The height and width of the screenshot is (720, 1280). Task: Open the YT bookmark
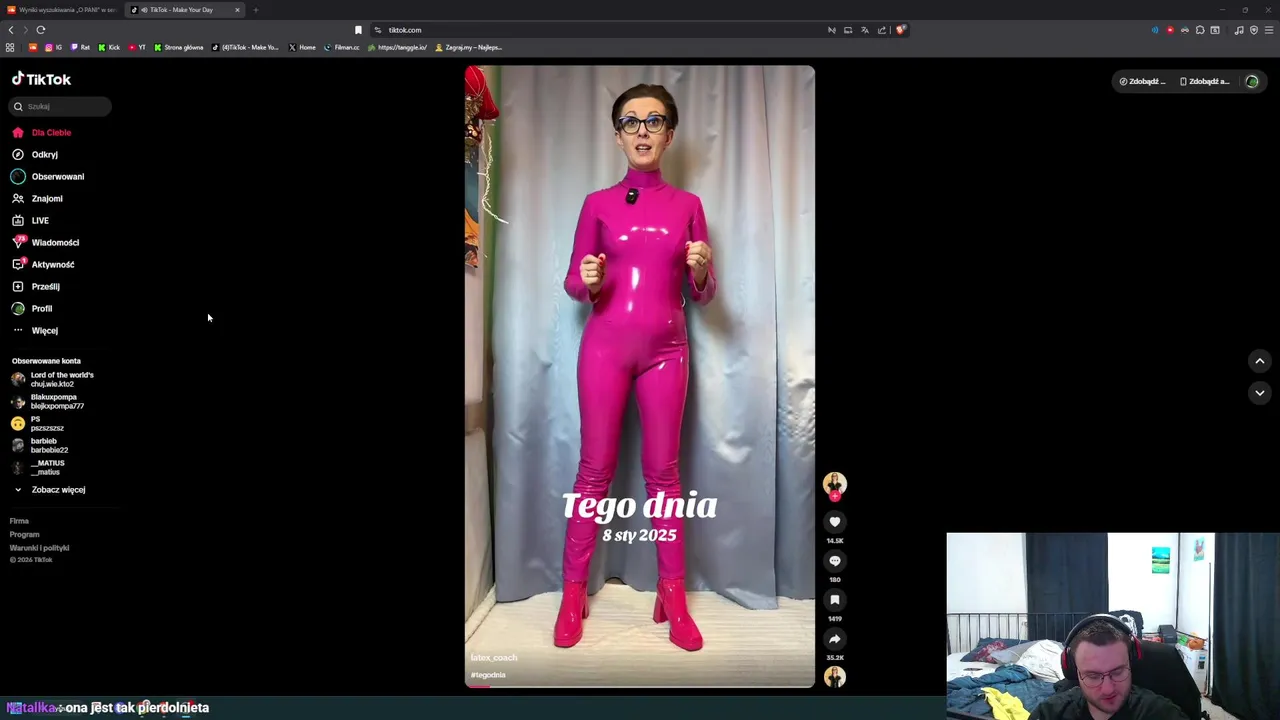pos(137,47)
